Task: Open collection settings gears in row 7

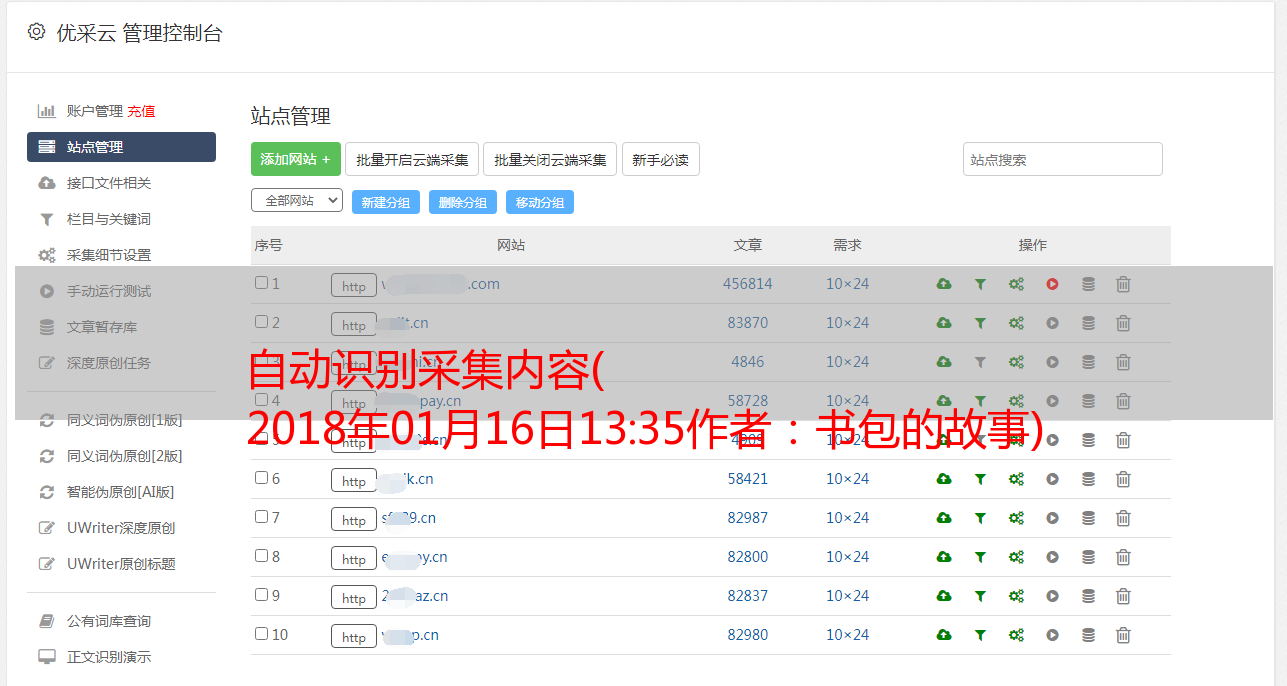Action: [x=1016, y=518]
